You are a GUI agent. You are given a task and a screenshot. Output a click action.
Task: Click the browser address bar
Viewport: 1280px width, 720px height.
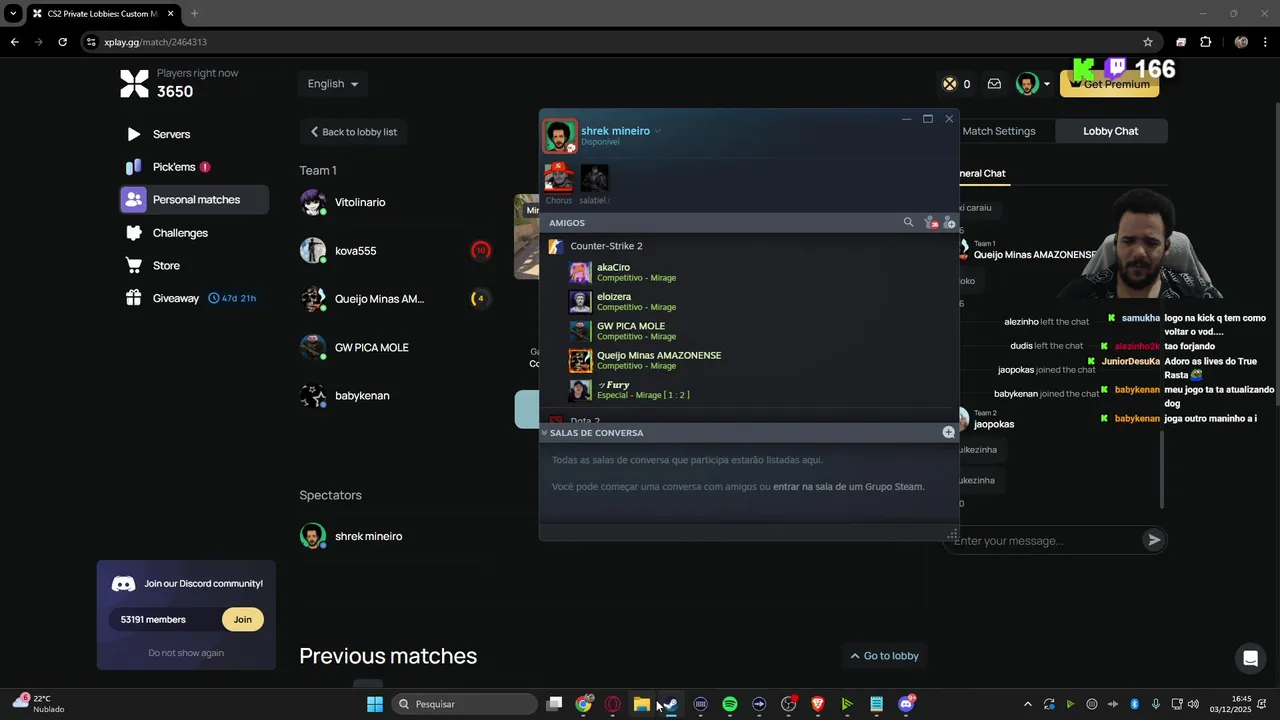(620, 42)
